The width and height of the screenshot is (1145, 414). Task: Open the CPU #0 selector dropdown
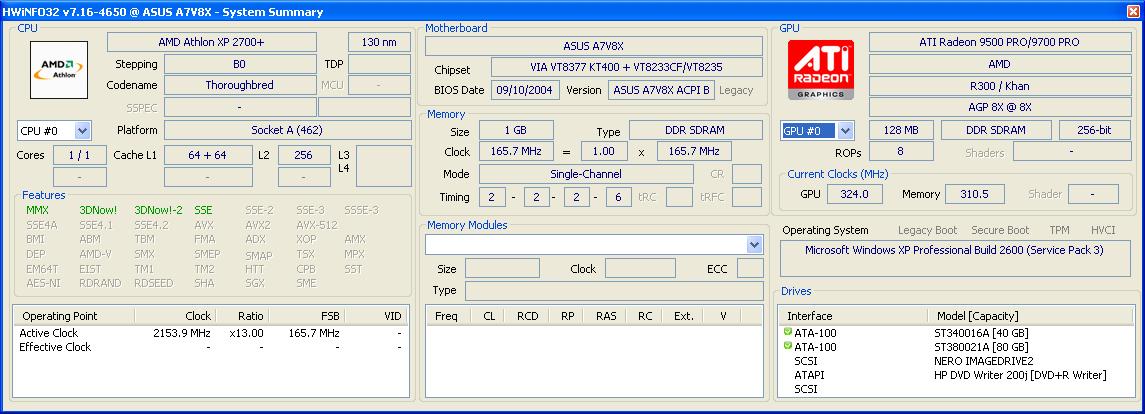tap(83, 131)
